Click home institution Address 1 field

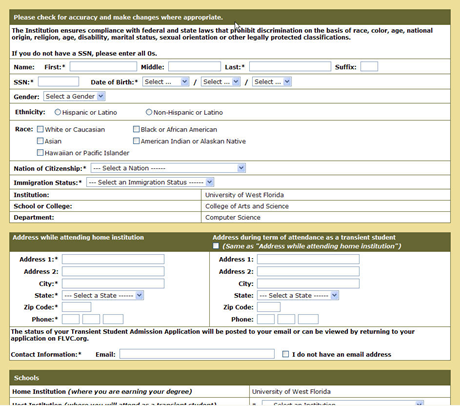(x=113, y=259)
